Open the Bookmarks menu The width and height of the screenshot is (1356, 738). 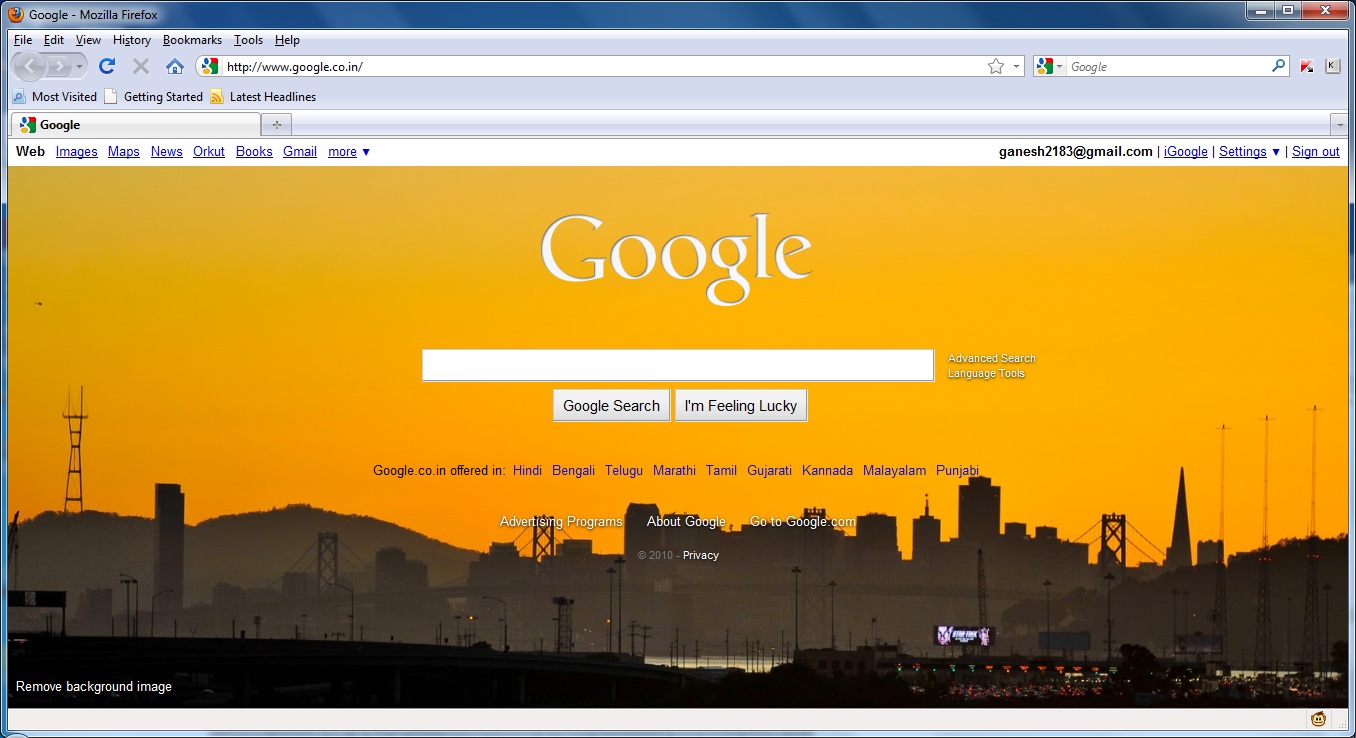[192, 40]
